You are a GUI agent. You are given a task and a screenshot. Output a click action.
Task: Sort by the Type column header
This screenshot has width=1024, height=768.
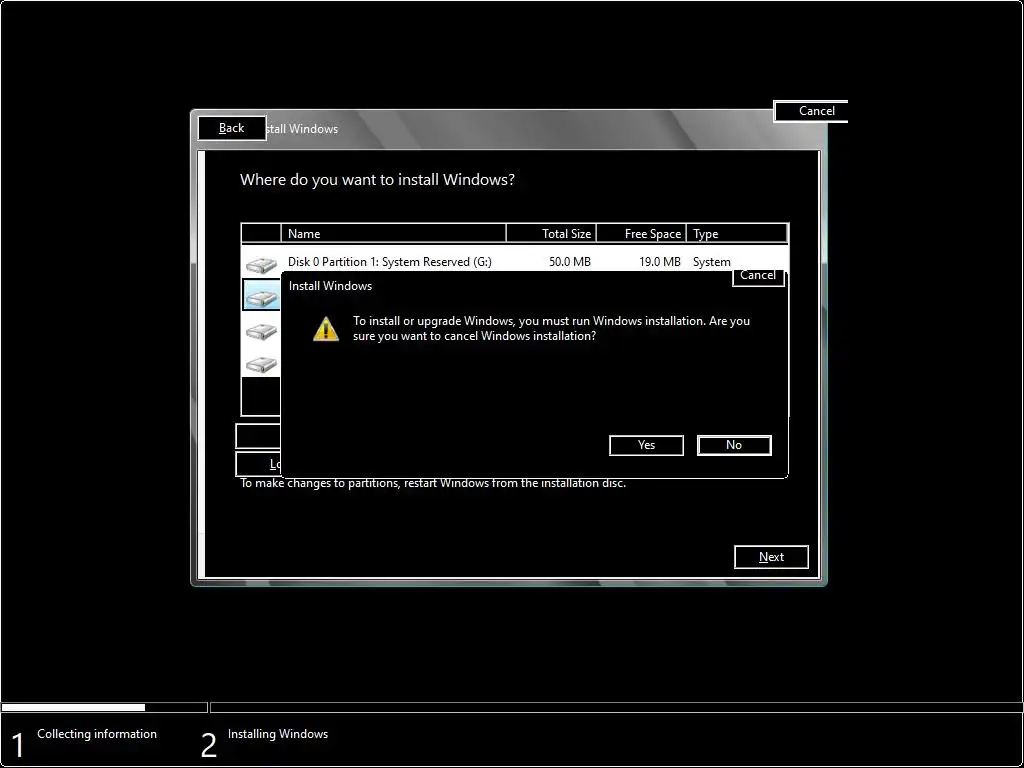click(737, 233)
